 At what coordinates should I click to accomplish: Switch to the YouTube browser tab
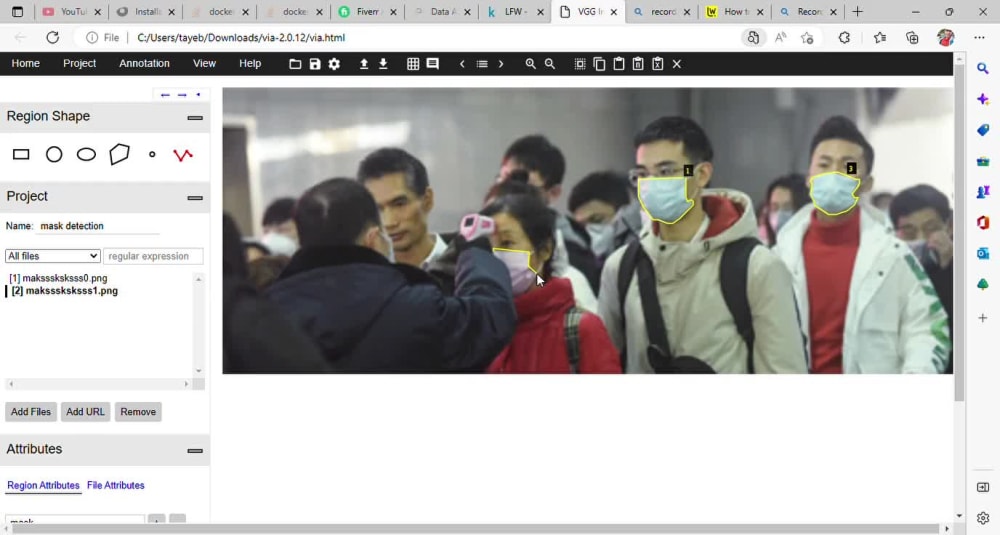71,11
